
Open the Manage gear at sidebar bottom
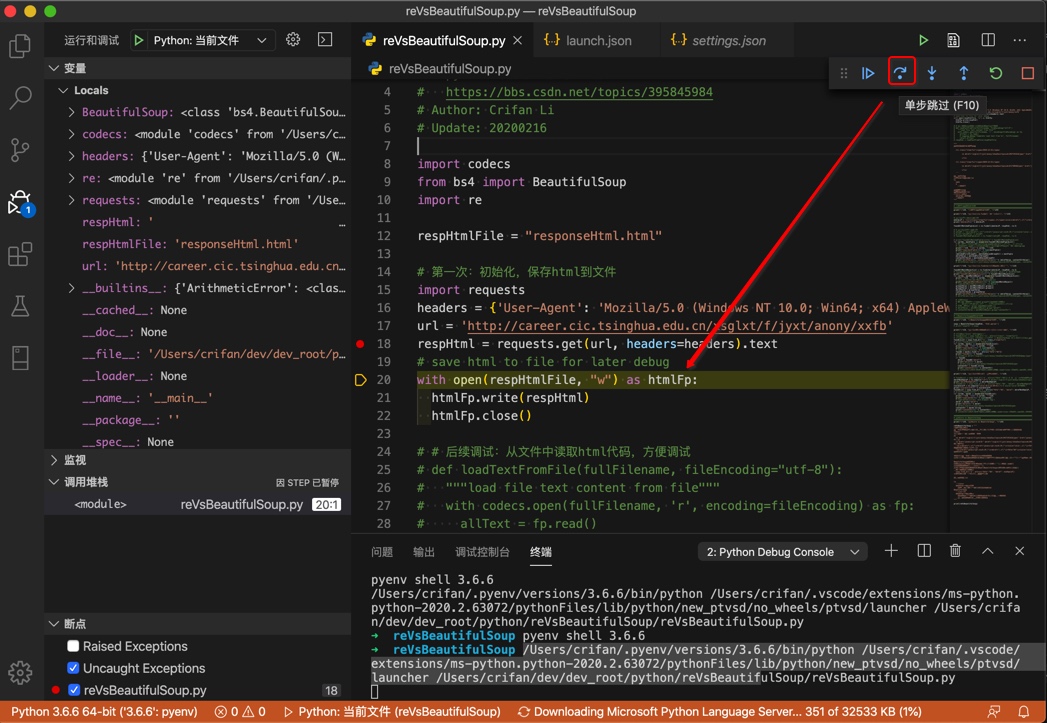click(20, 672)
